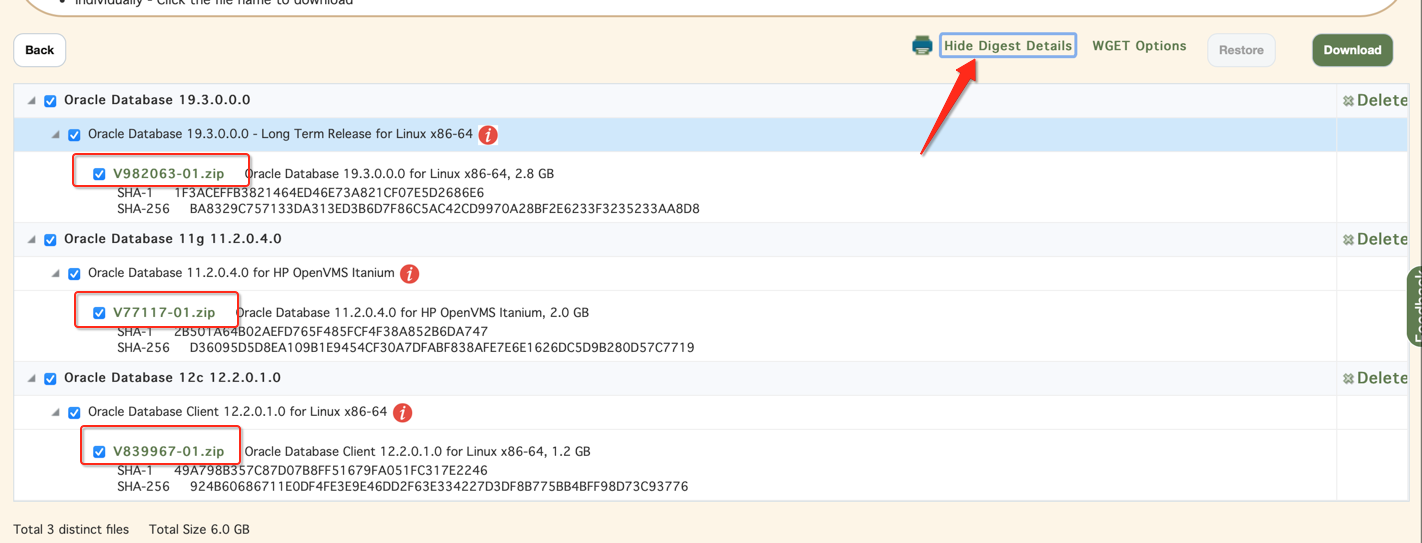The image size is (1422, 543).
Task: Uncheck Long Term Release for Linux x86-64 checkbox
Action: click(x=74, y=135)
